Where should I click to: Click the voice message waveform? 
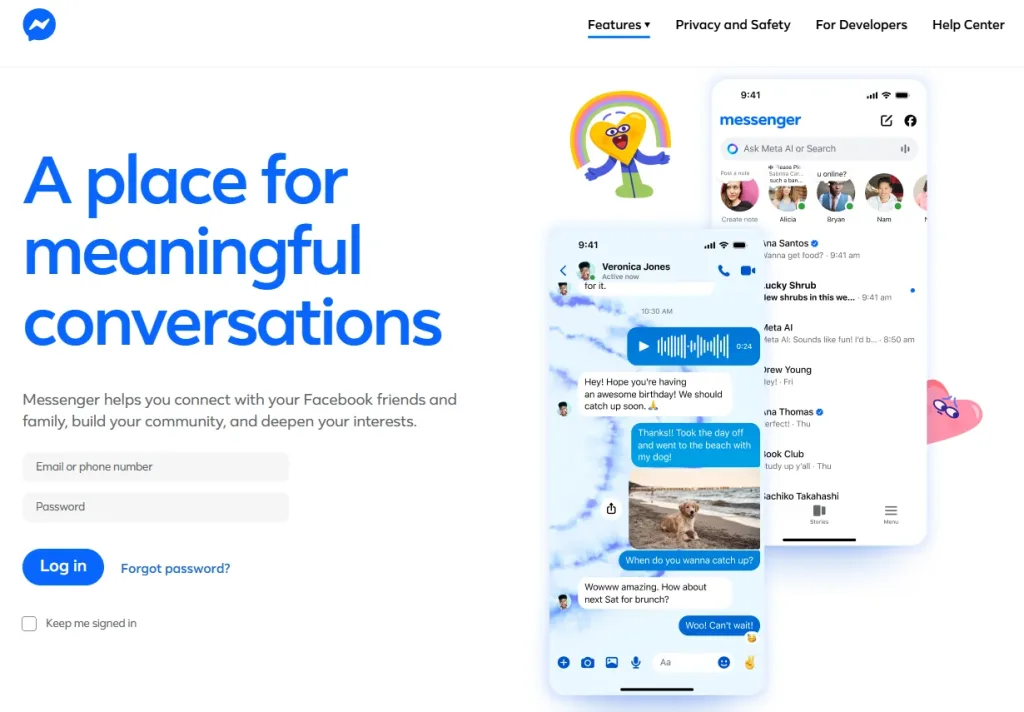[x=693, y=346]
